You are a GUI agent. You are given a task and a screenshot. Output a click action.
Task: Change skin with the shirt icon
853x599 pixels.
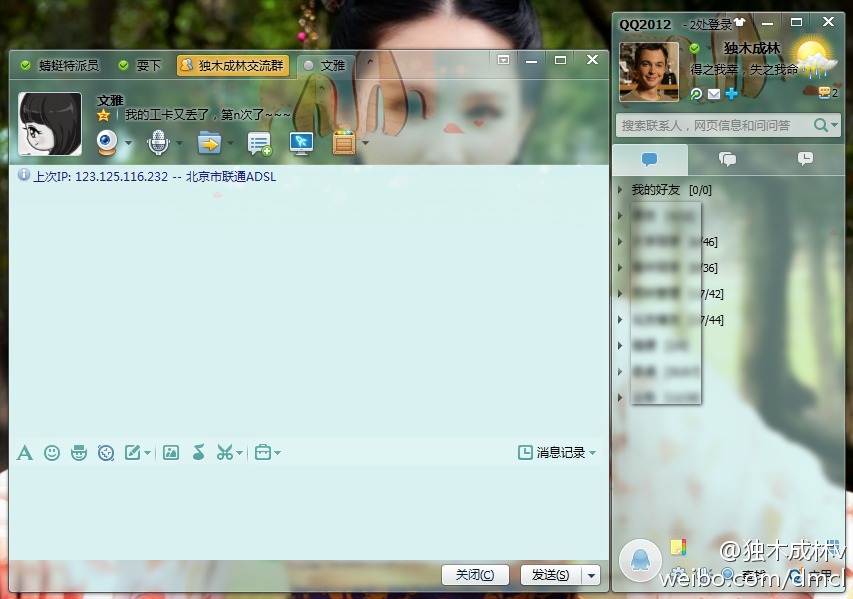click(739, 22)
